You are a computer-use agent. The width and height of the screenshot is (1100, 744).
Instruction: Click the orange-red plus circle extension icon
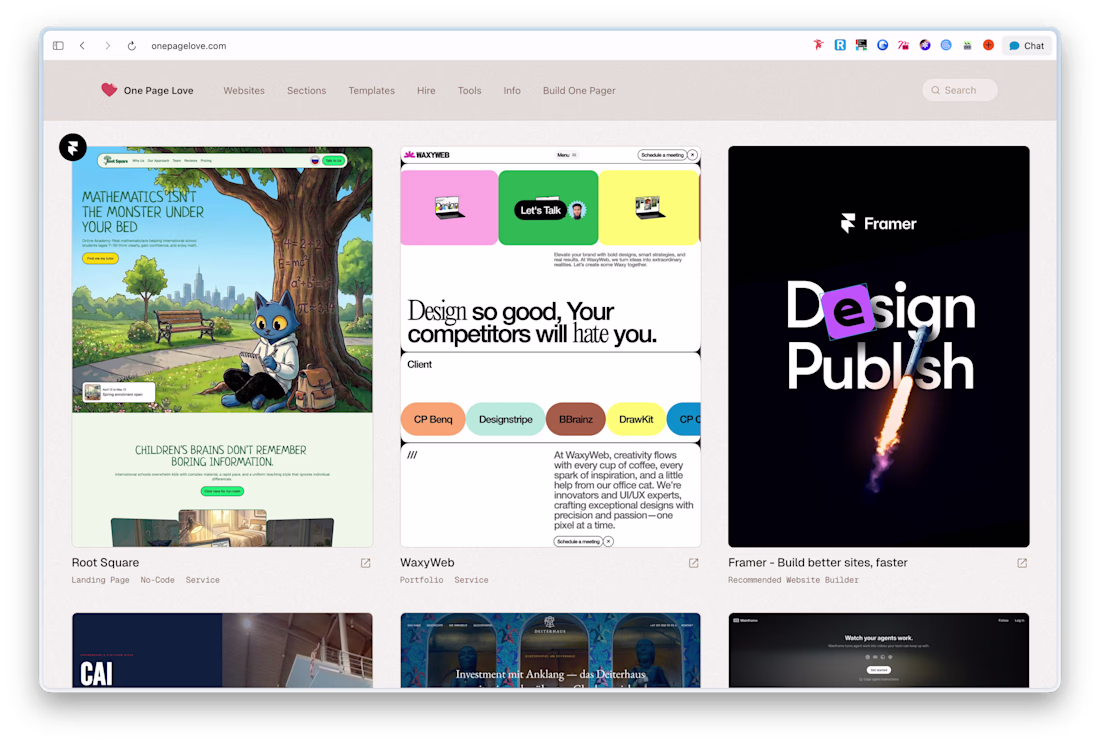(x=988, y=45)
